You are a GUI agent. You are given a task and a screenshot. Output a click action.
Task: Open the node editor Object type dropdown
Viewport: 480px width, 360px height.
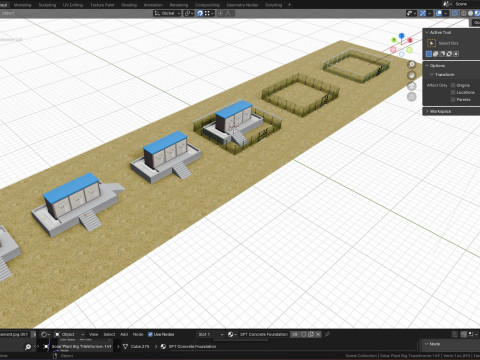(x=69, y=334)
